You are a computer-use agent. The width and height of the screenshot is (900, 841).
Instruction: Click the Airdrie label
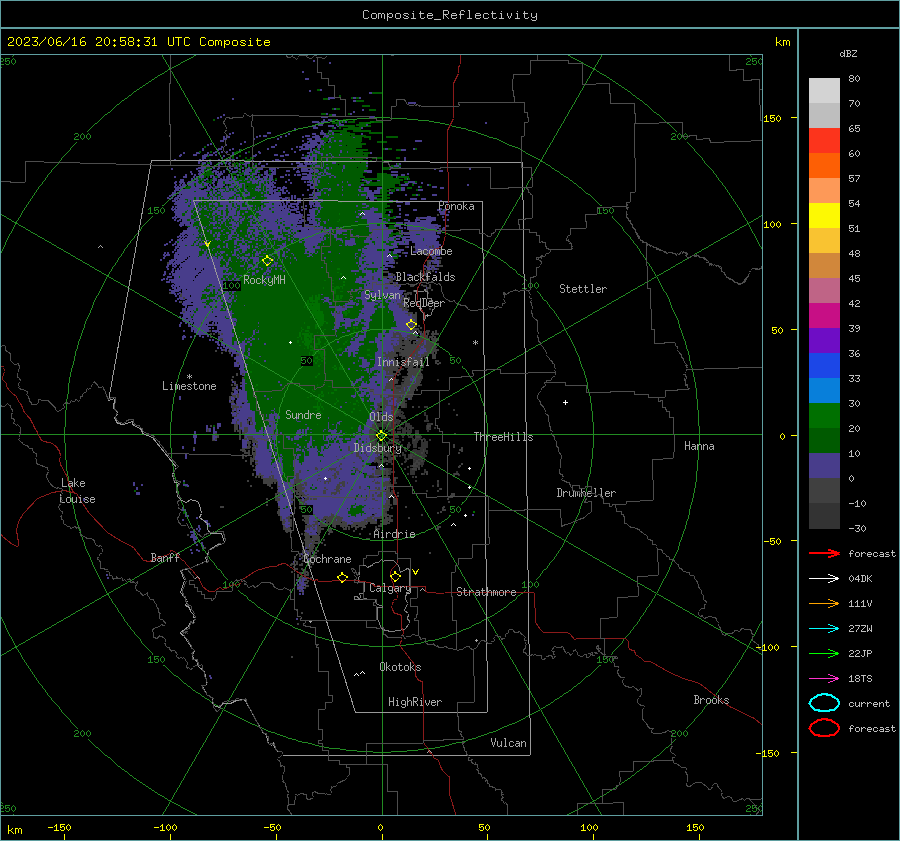pyautogui.click(x=394, y=534)
